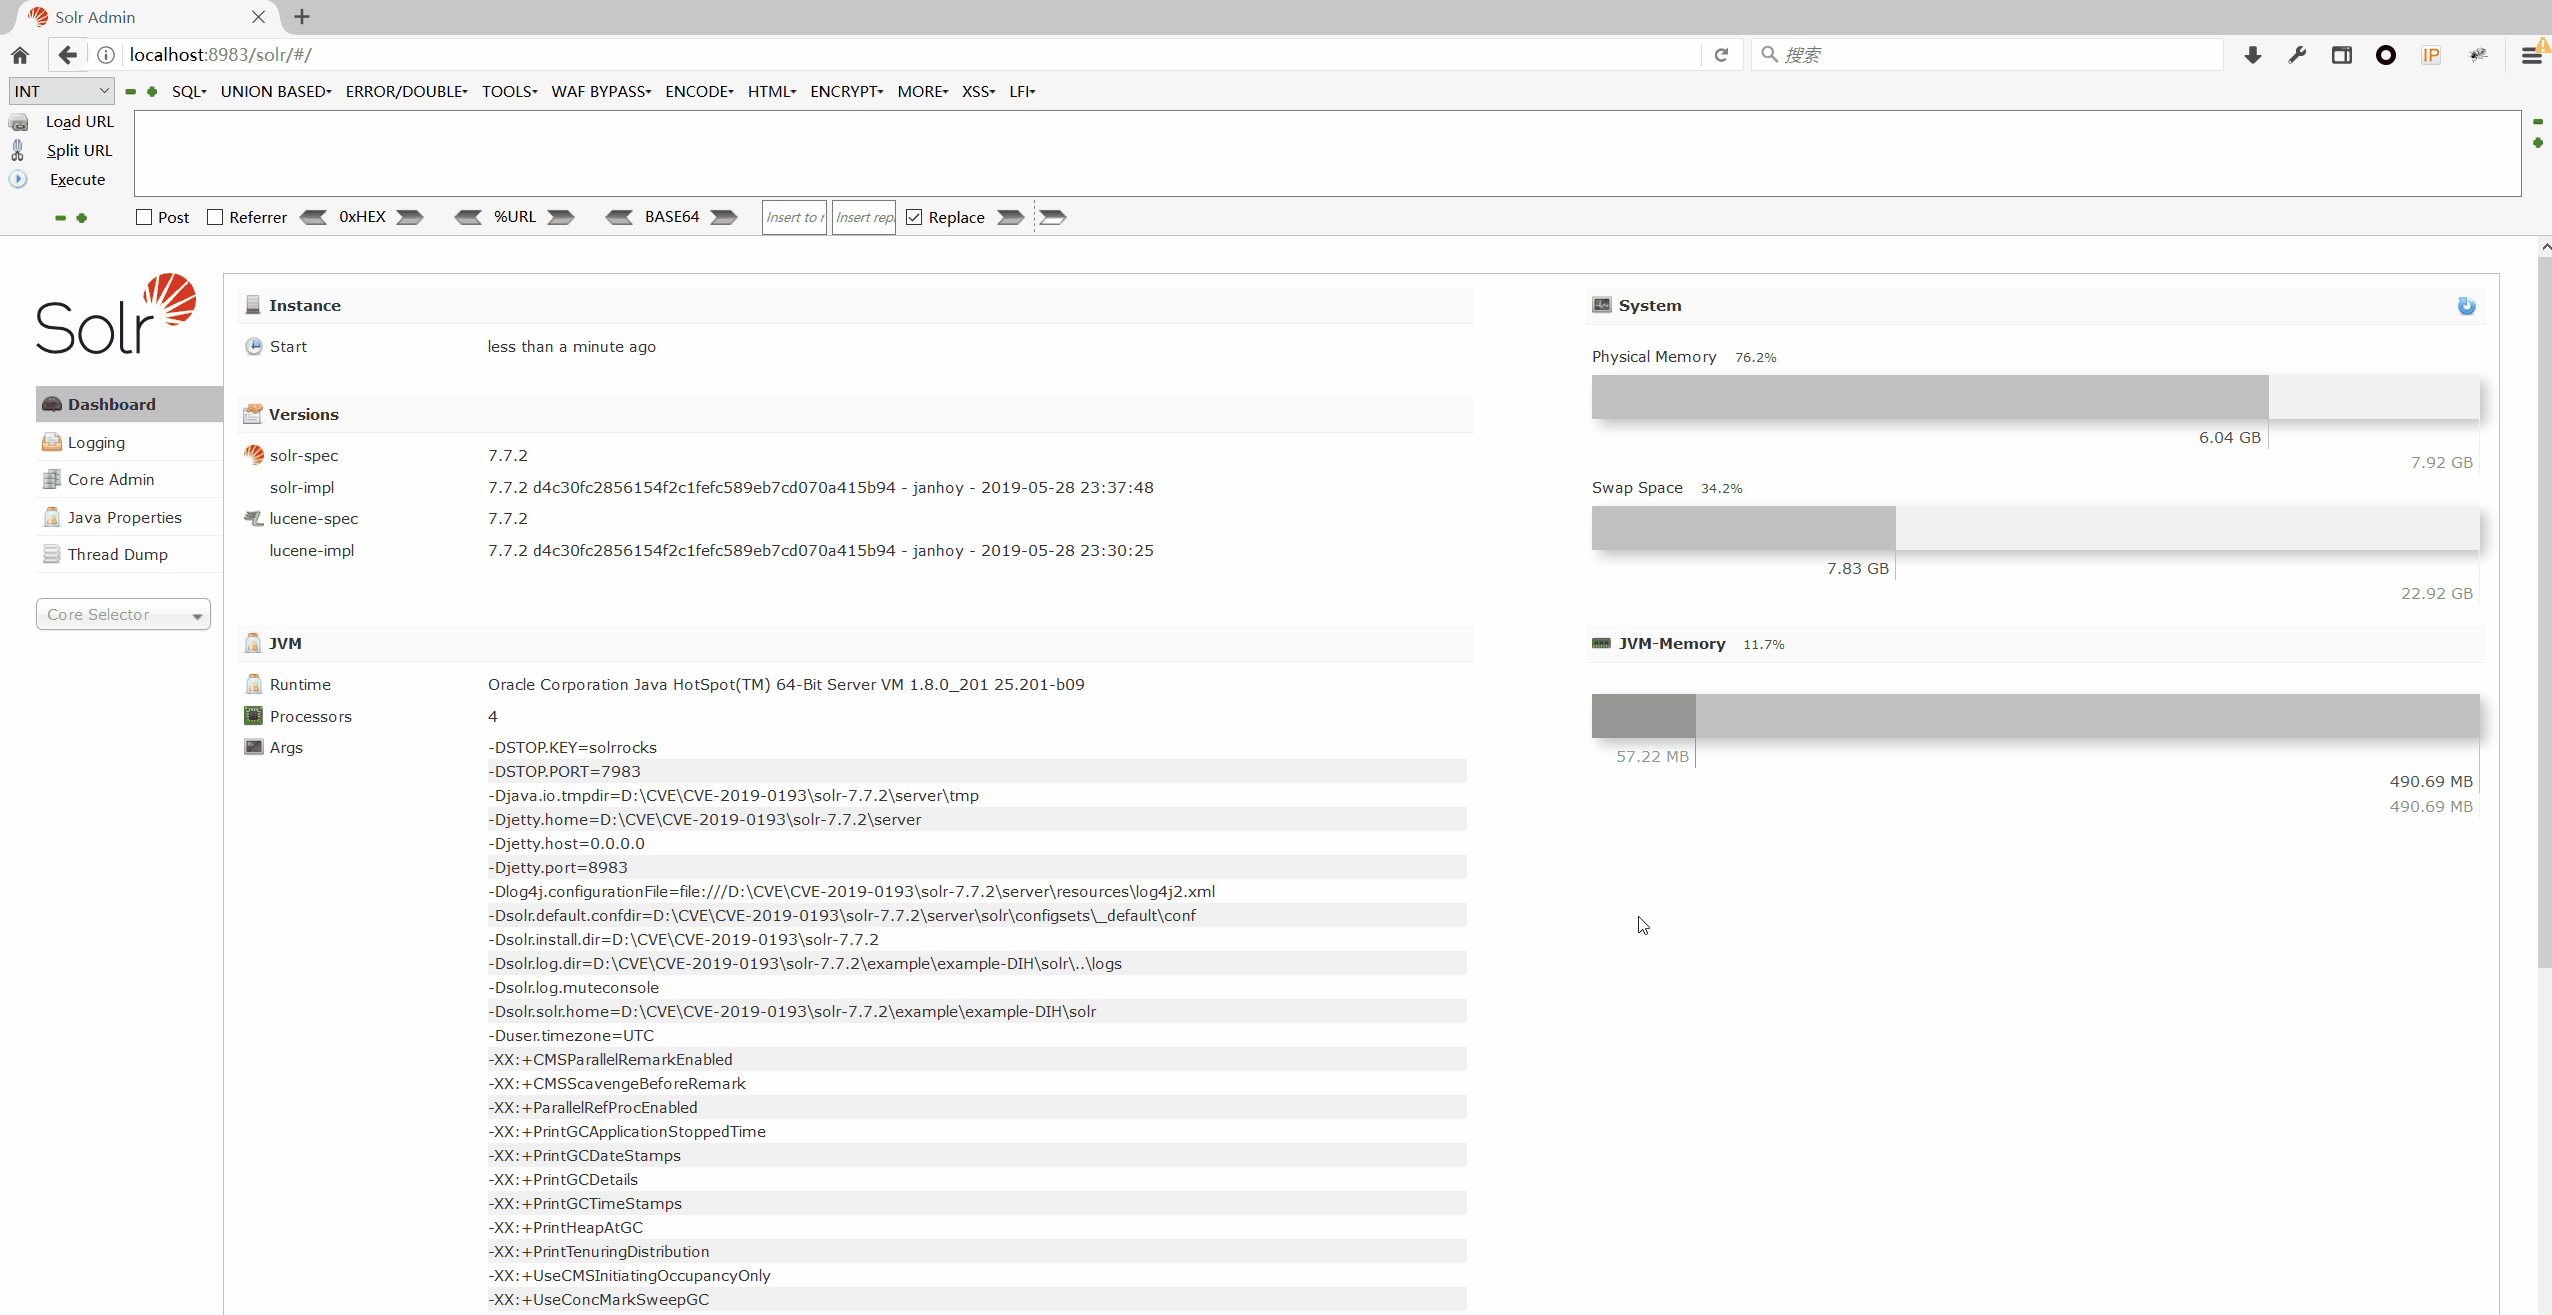Screen dimensions: 2552x1315
Task: Click the browser home icon
Action: tap(20, 55)
